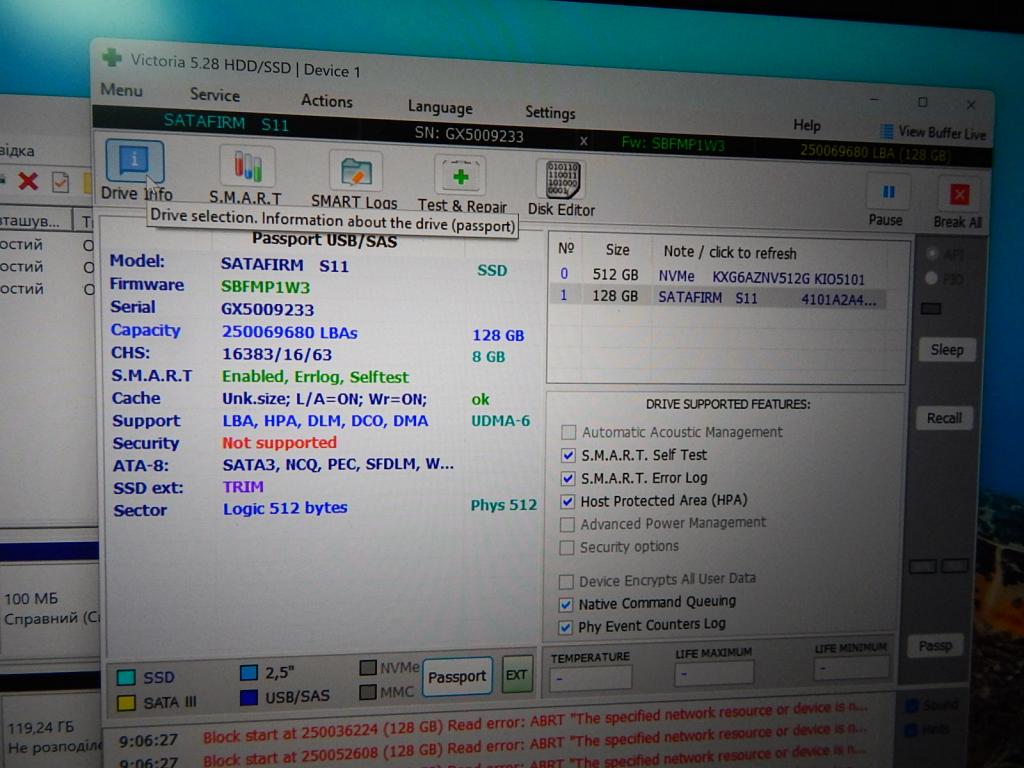Click the Passport button

456,677
